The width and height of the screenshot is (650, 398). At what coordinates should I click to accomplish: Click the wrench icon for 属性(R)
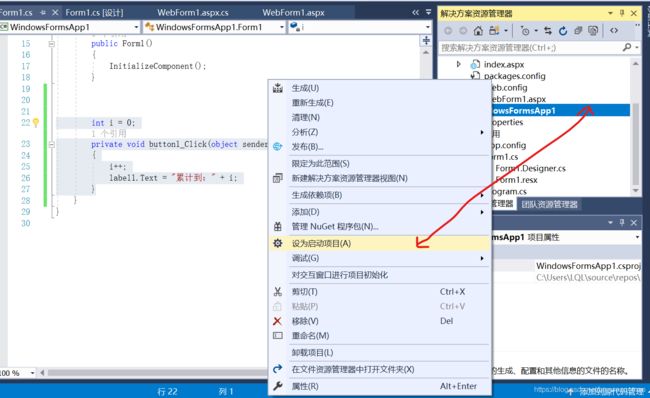tap(277, 386)
